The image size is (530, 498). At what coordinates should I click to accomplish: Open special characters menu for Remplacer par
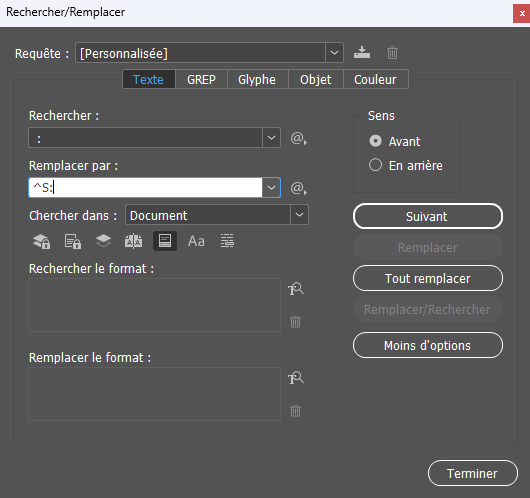pos(298,188)
